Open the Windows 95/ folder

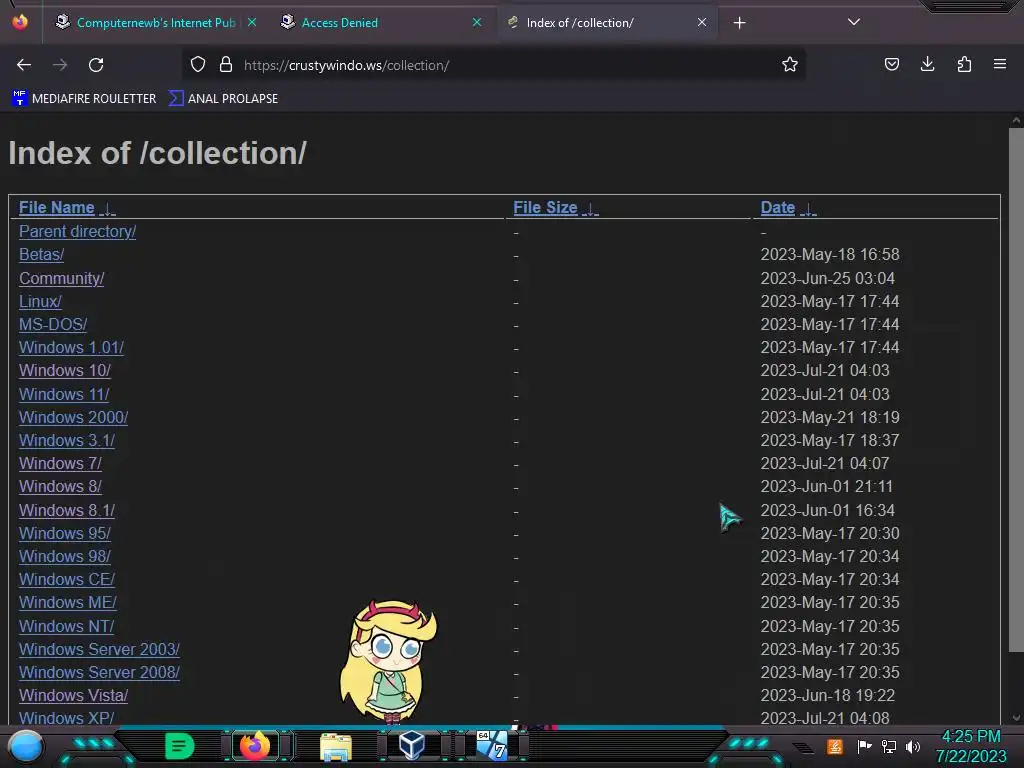pyautogui.click(x=65, y=534)
